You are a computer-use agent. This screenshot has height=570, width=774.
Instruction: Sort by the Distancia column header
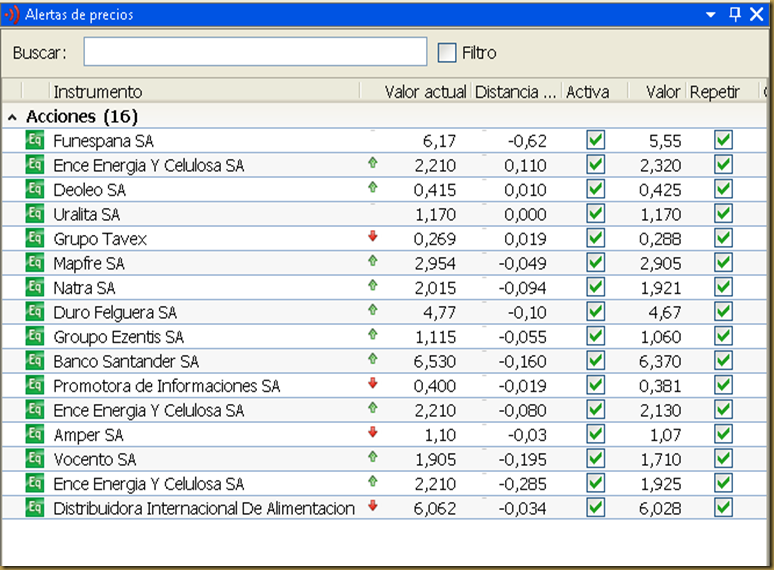tap(517, 91)
